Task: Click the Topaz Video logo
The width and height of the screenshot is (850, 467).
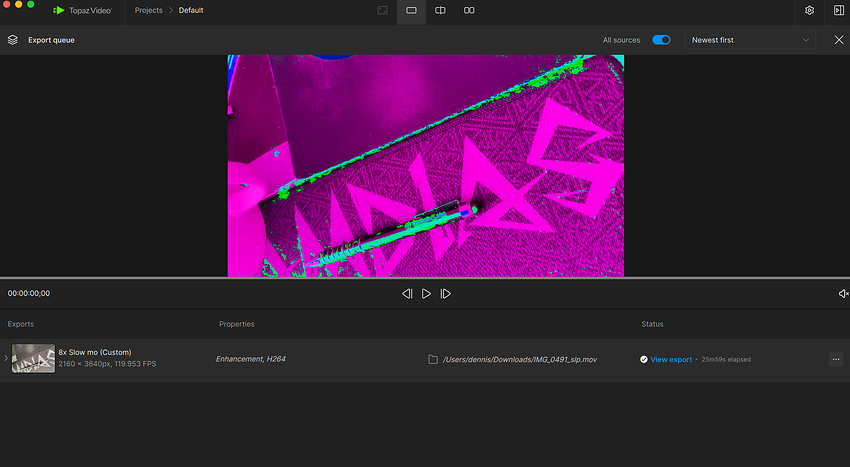Action: (82, 10)
